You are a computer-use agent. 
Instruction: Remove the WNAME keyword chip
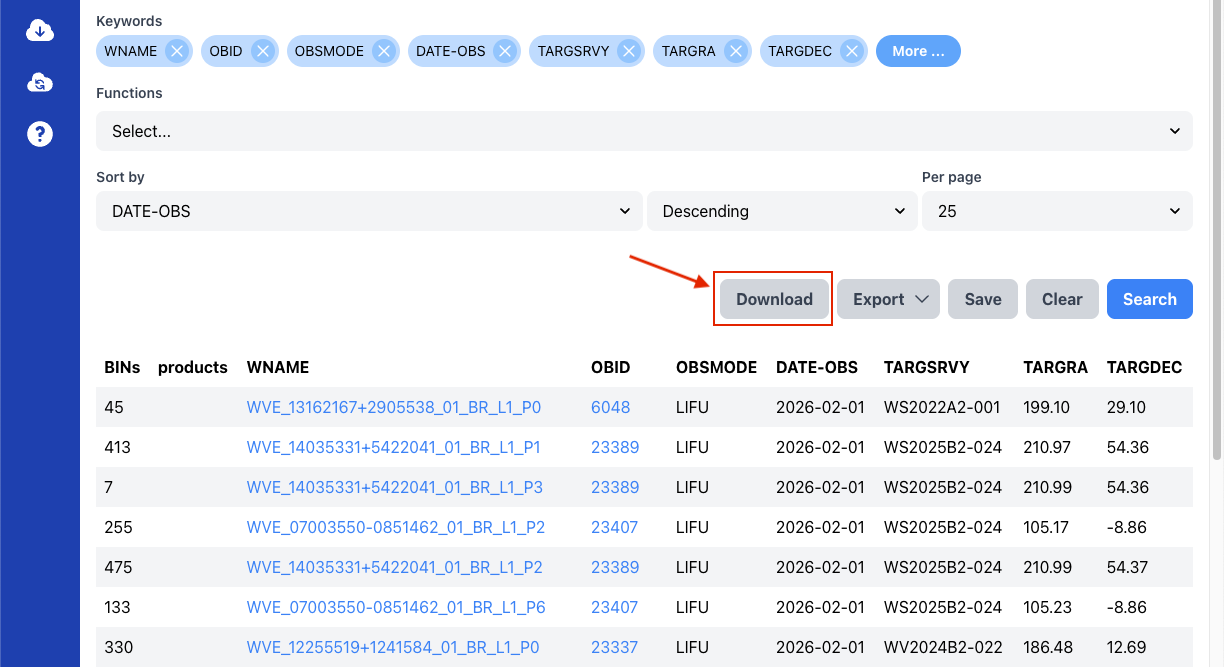click(177, 51)
